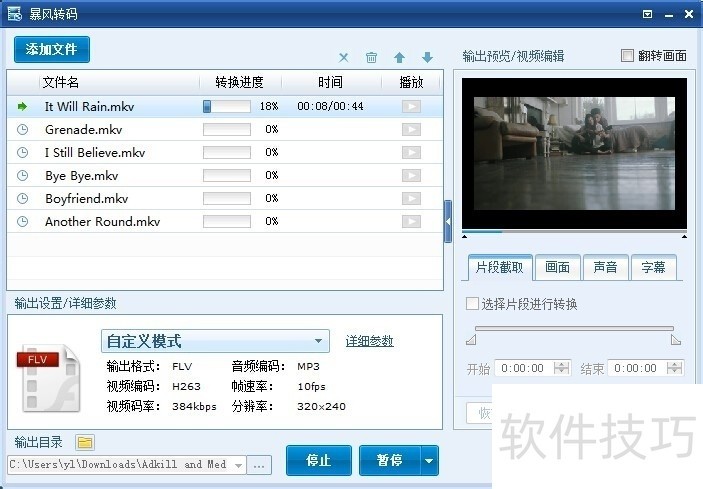Image resolution: width=703 pixels, height=489 pixels.
Task: Collapse the preview panel with side arrow
Action: (x=448, y=221)
